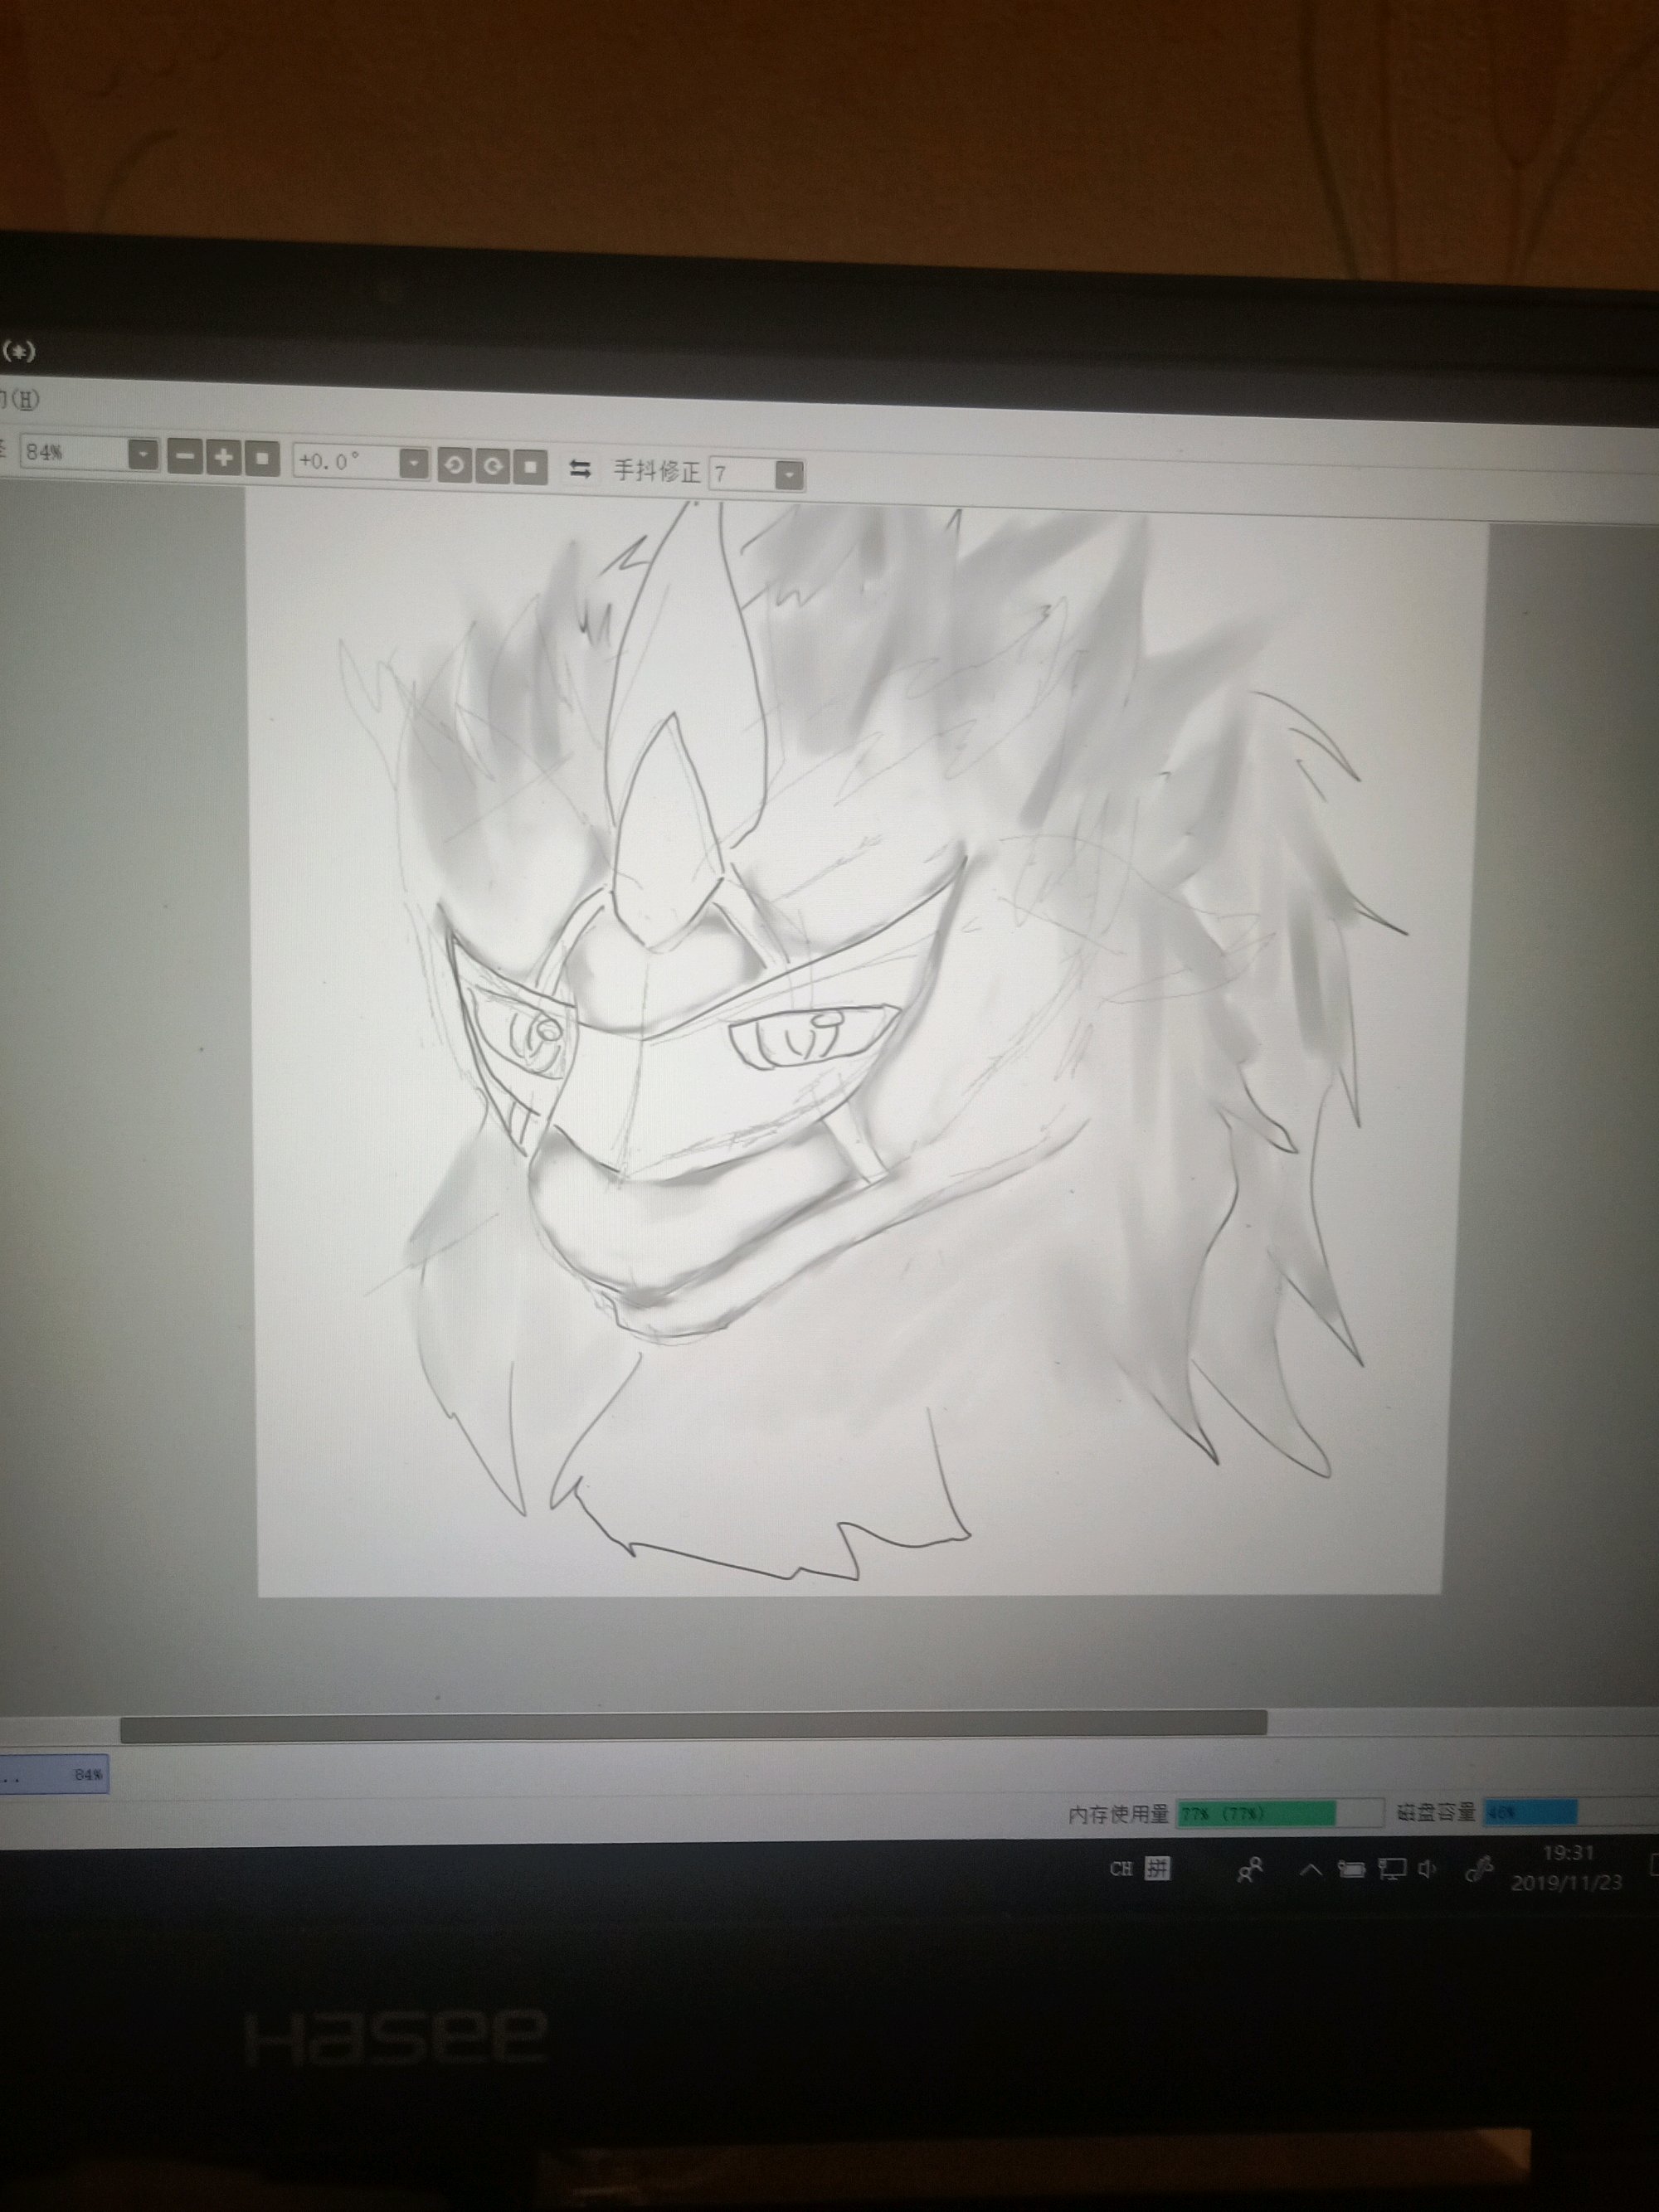Show hidden system tray icons
1659x2212 pixels.
click(1309, 1869)
